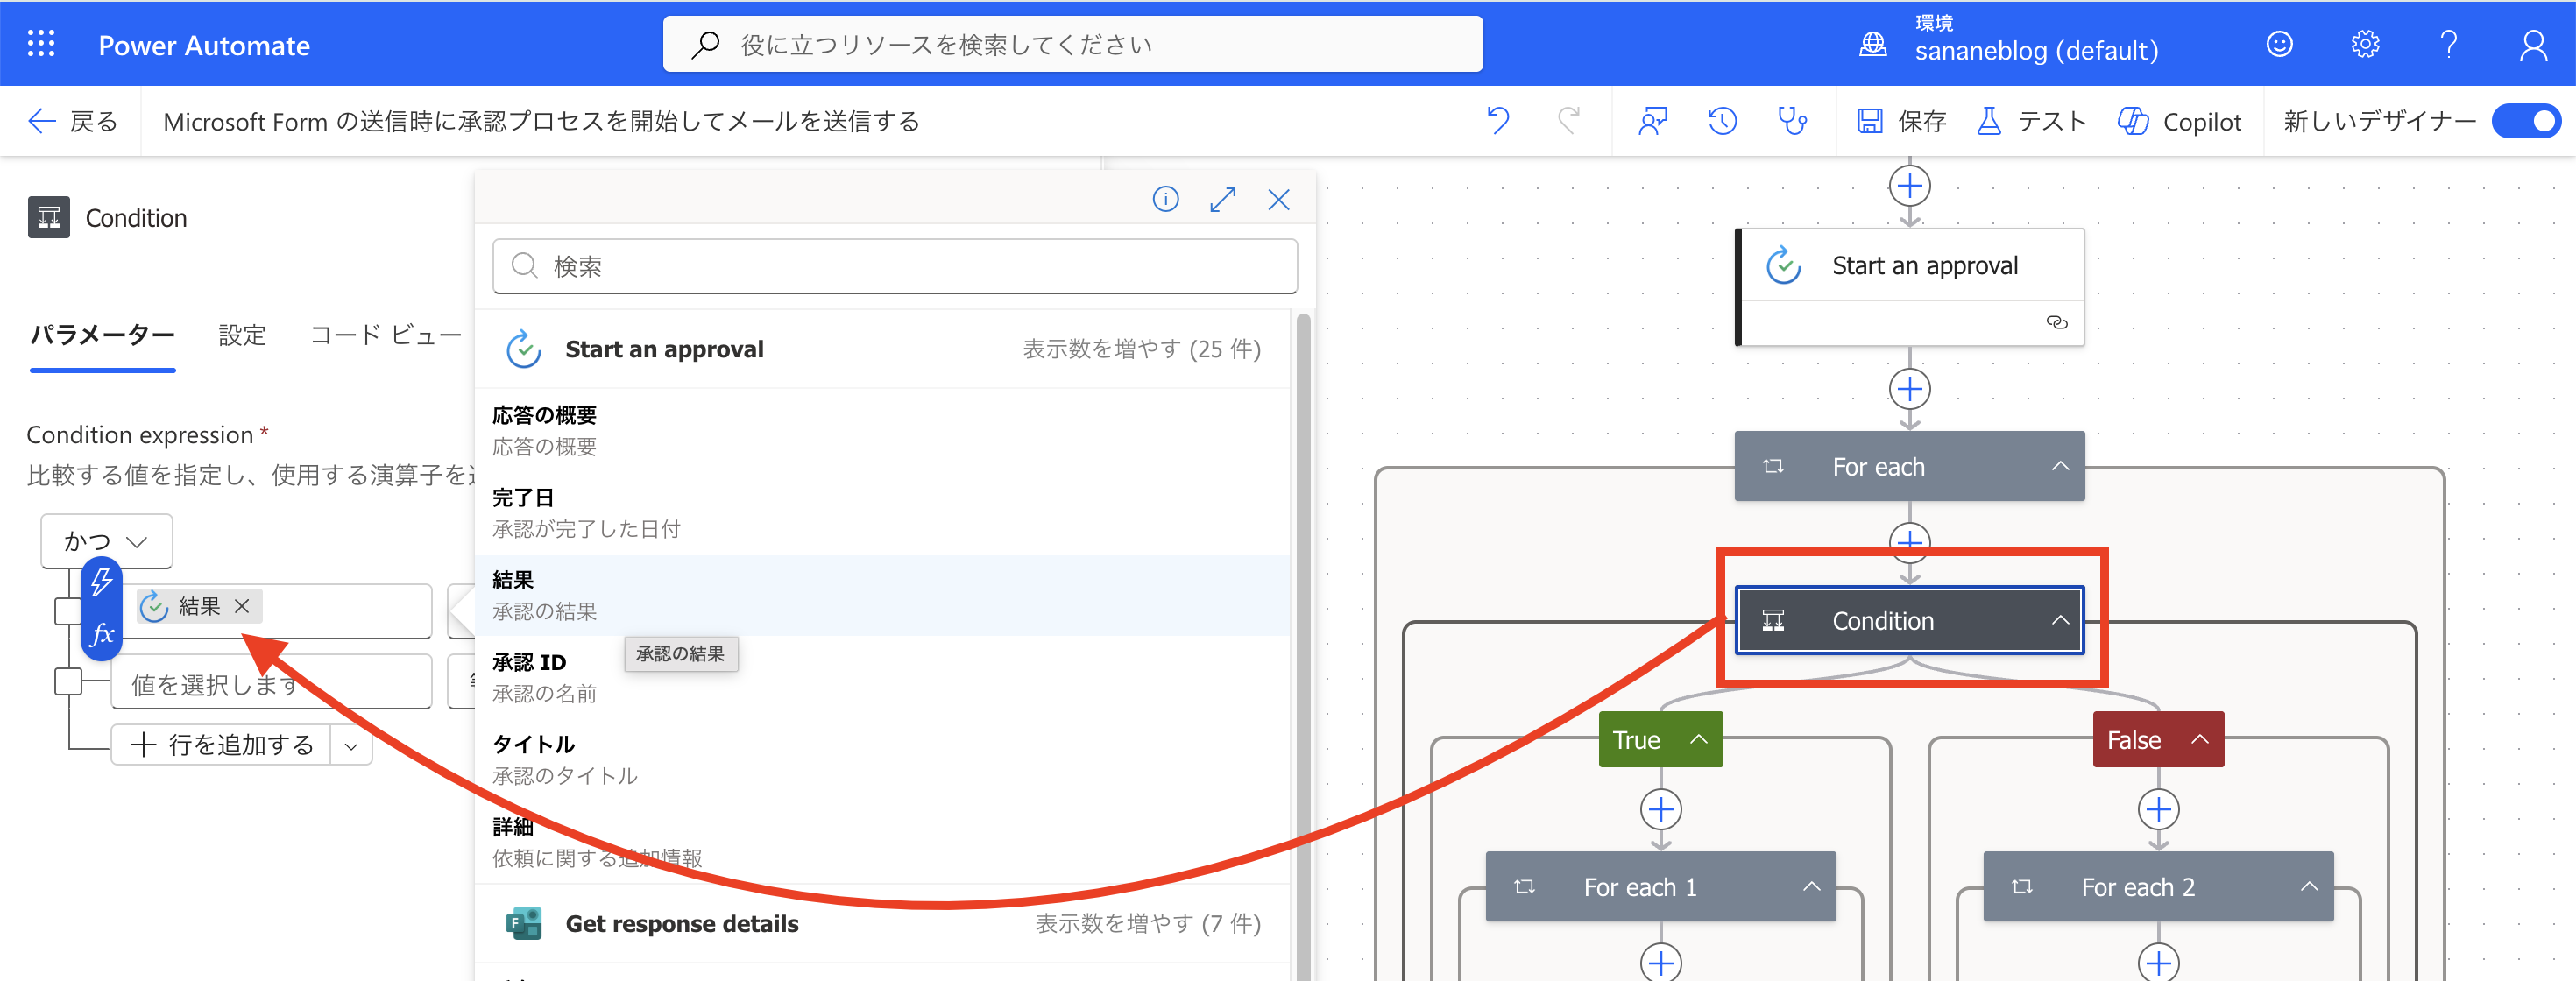Remove the 結果 token with its X
Viewport: 2576px width, 981px height.
coord(241,606)
